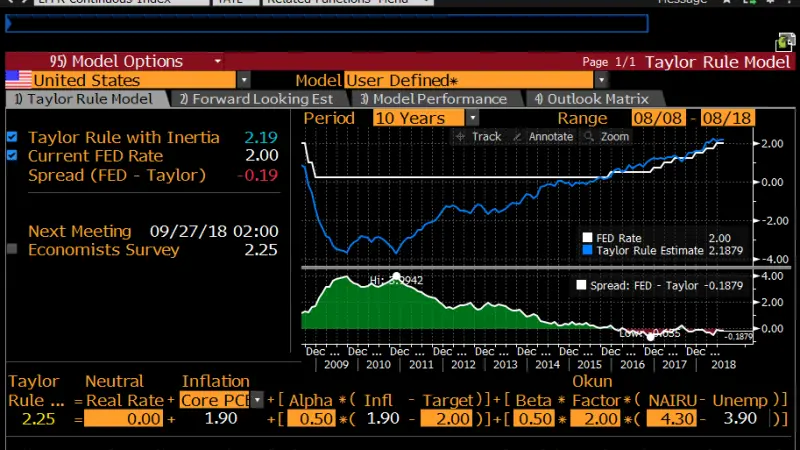Toggle Taylor Rule with Inertia checkbox

click(x=12, y=137)
